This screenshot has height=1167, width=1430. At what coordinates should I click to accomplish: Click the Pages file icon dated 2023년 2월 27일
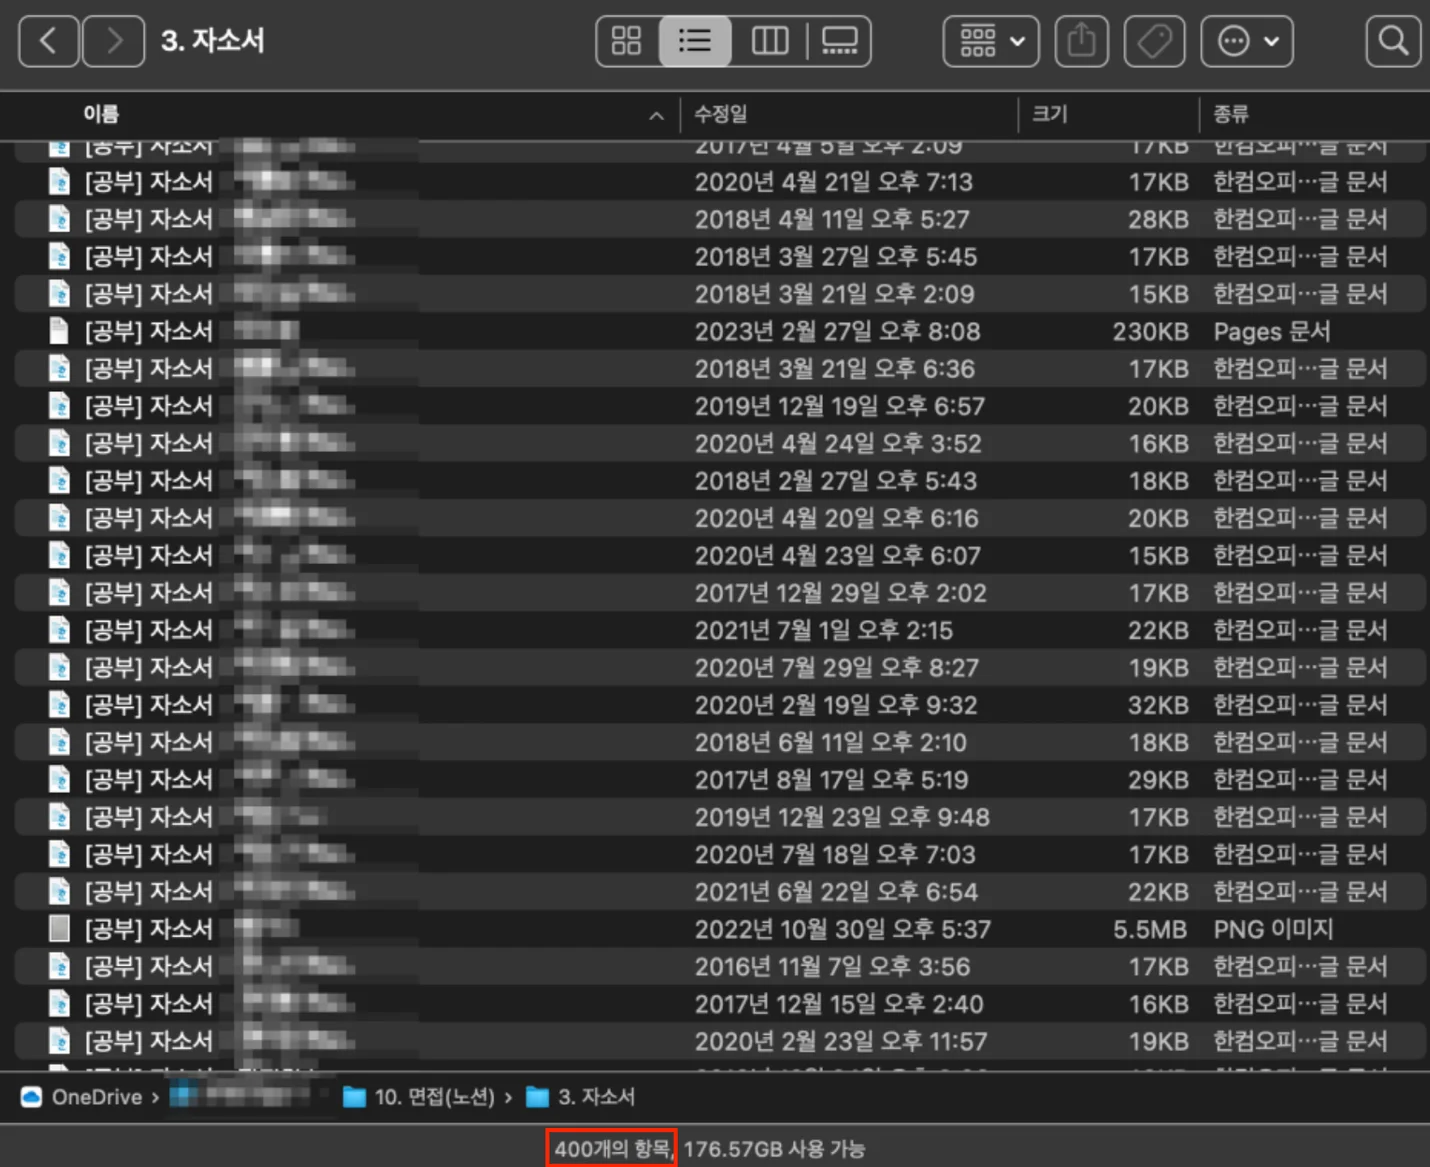coord(59,331)
